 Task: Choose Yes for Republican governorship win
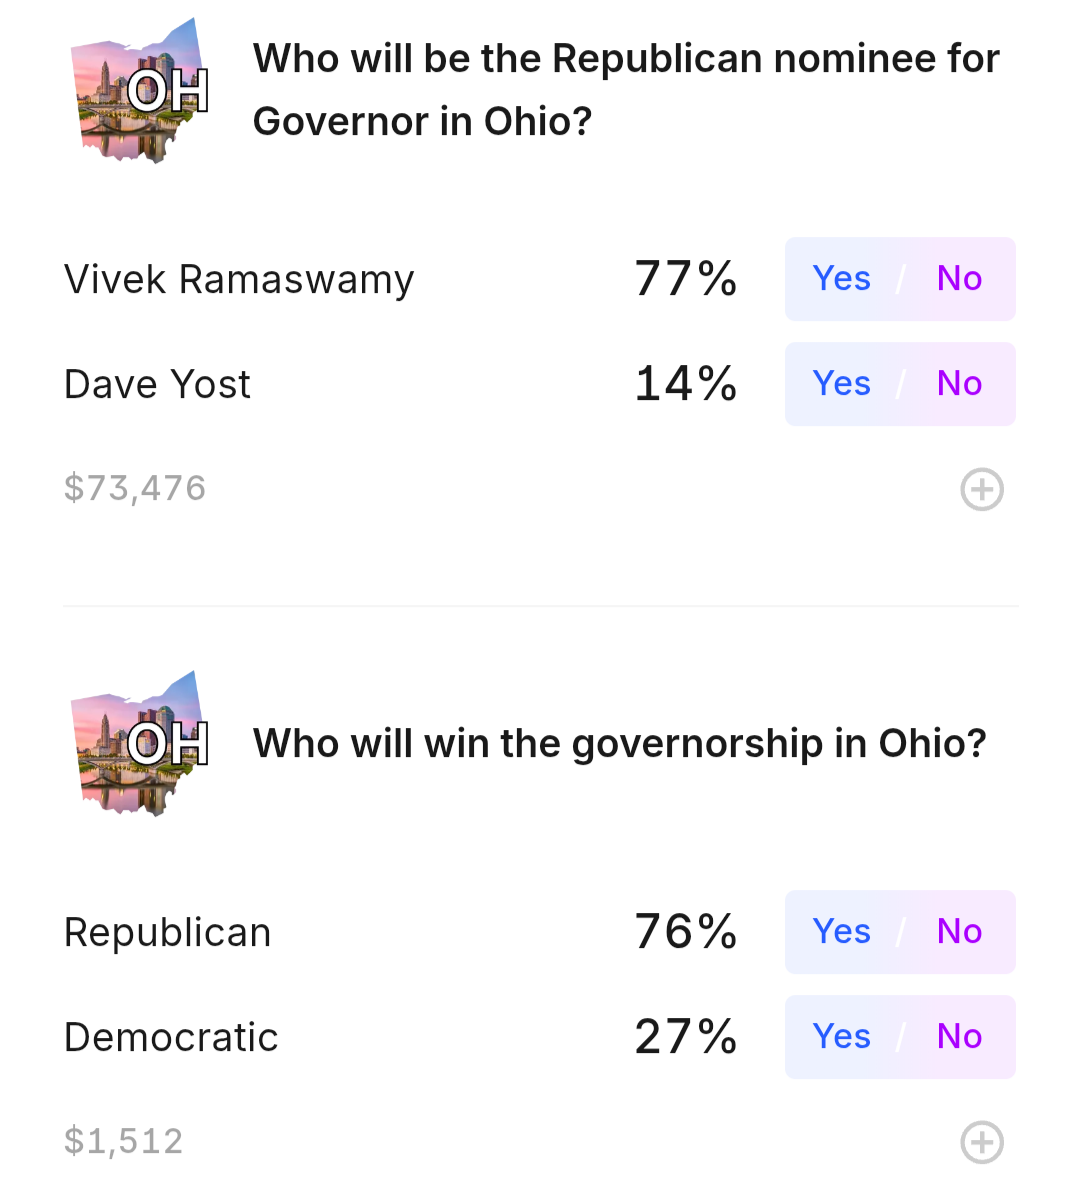[841, 932]
